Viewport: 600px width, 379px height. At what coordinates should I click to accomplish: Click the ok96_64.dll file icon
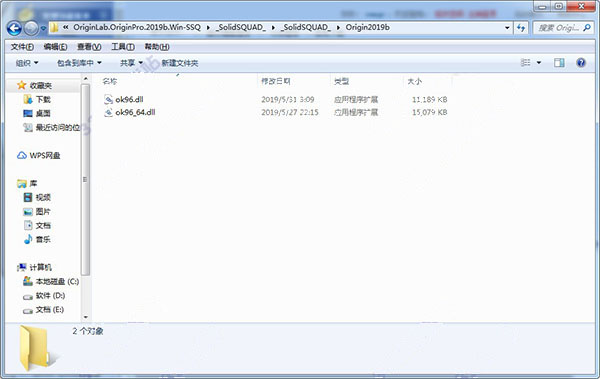click(108, 112)
